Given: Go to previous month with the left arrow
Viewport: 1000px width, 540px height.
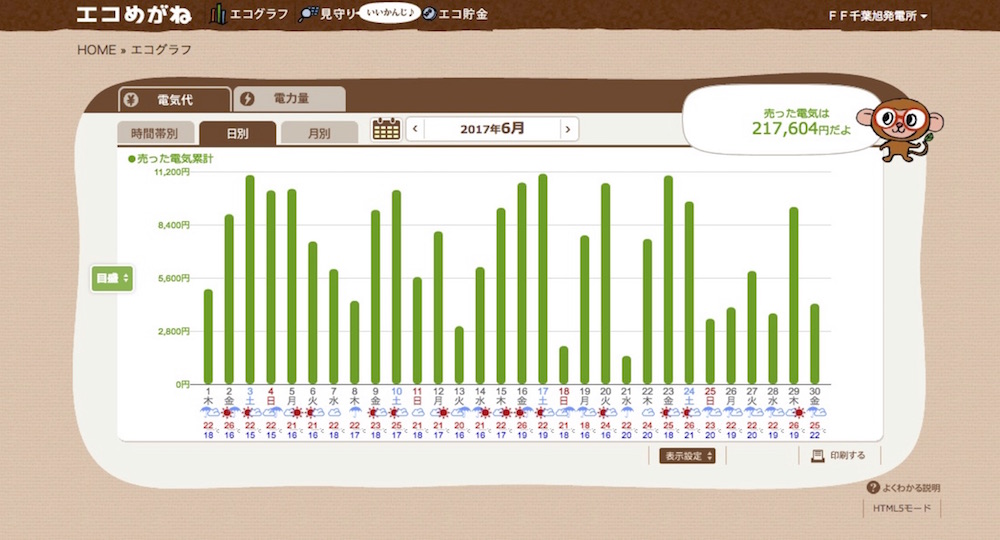Looking at the screenshot, I should (415, 129).
